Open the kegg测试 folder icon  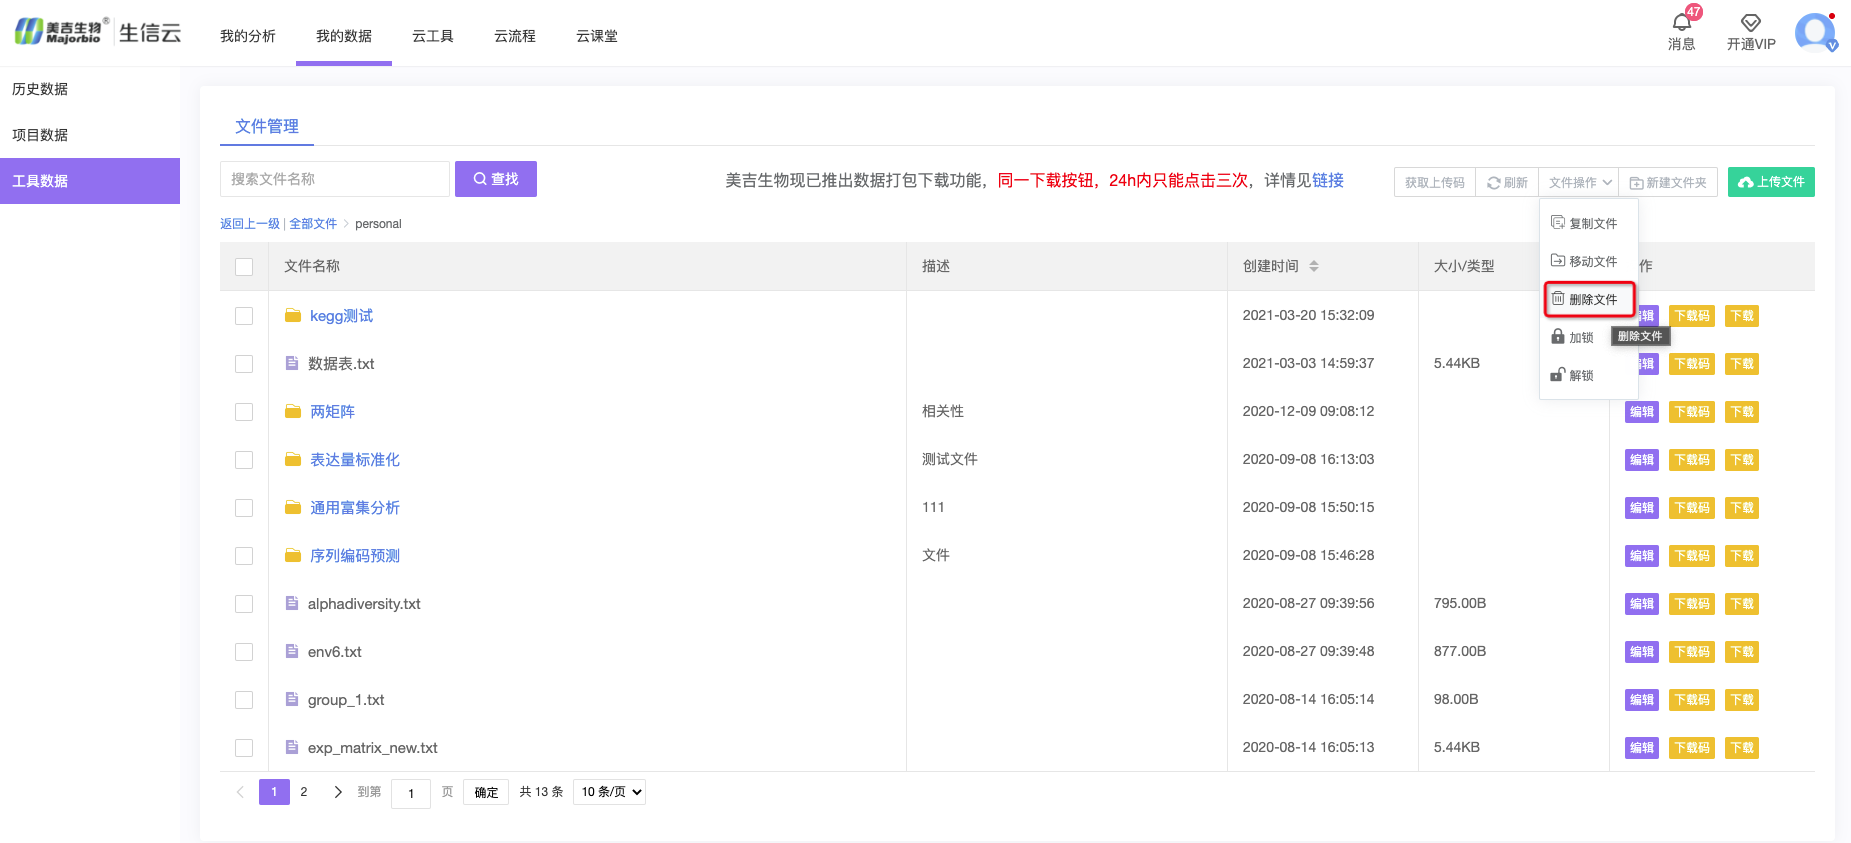pos(293,315)
